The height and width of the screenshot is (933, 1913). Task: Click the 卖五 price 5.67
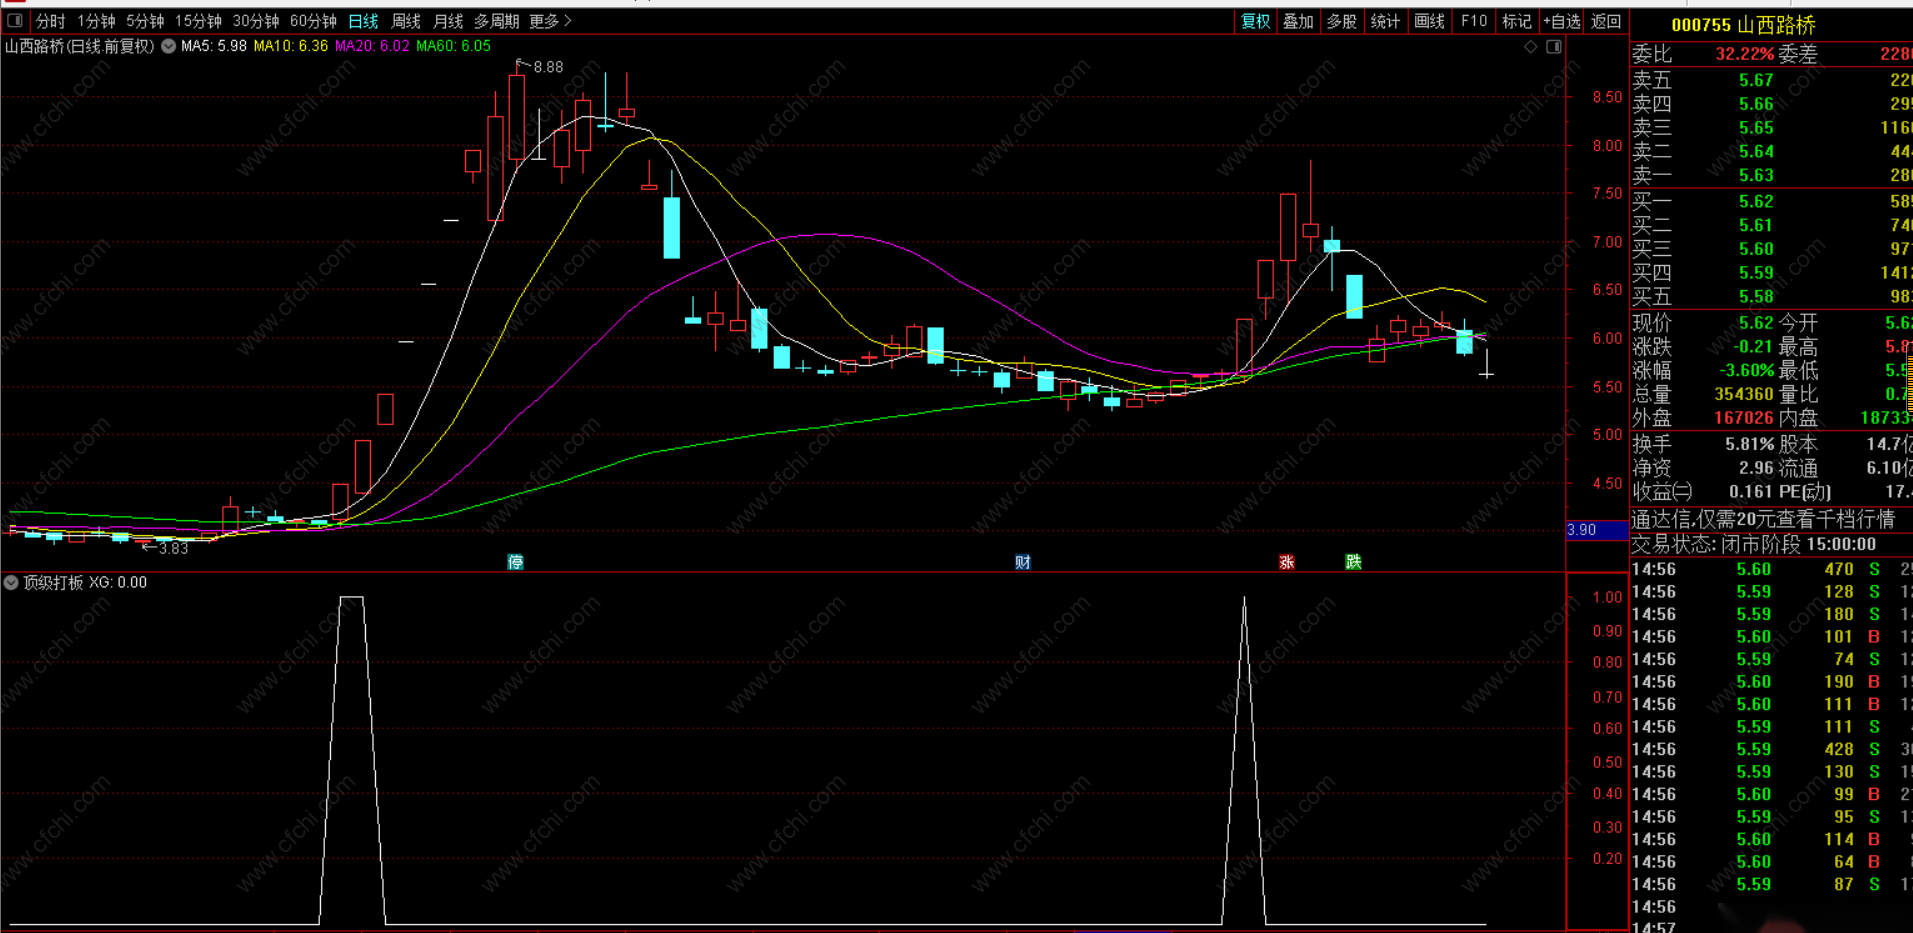pyautogui.click(x=1756, y=80)
